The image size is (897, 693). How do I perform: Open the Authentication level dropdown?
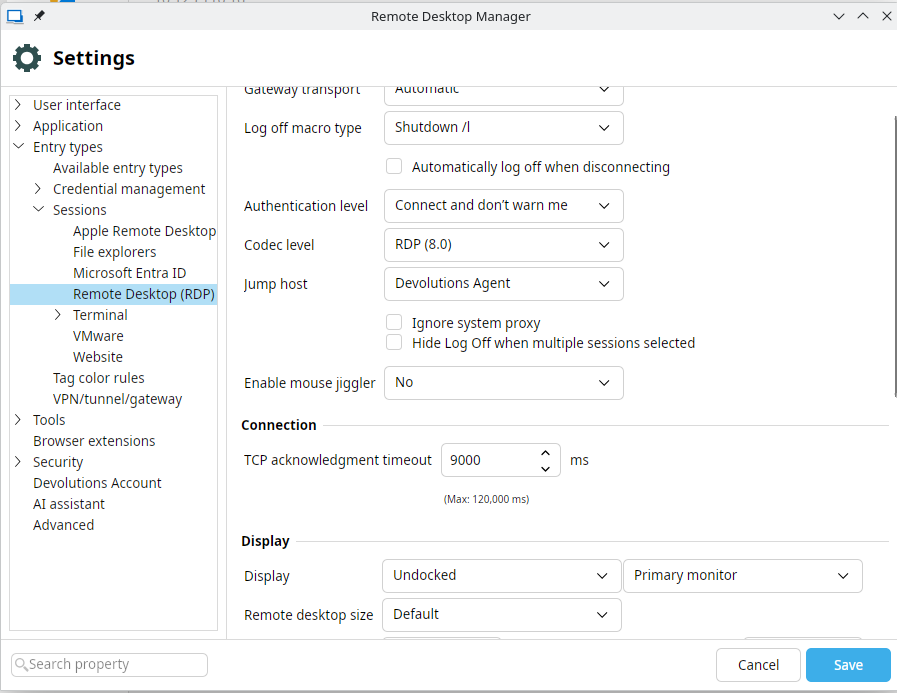pyautogui.click(x=503, y=205)
